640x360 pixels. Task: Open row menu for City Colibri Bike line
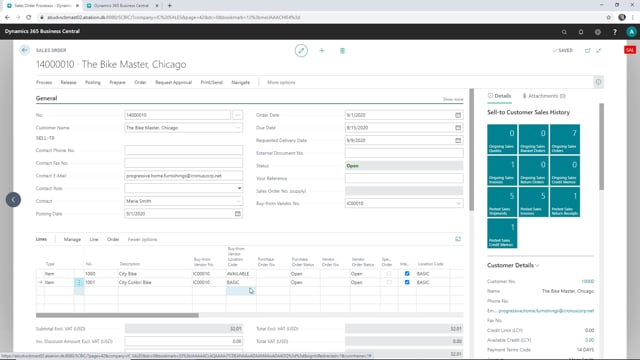(79, 282)
